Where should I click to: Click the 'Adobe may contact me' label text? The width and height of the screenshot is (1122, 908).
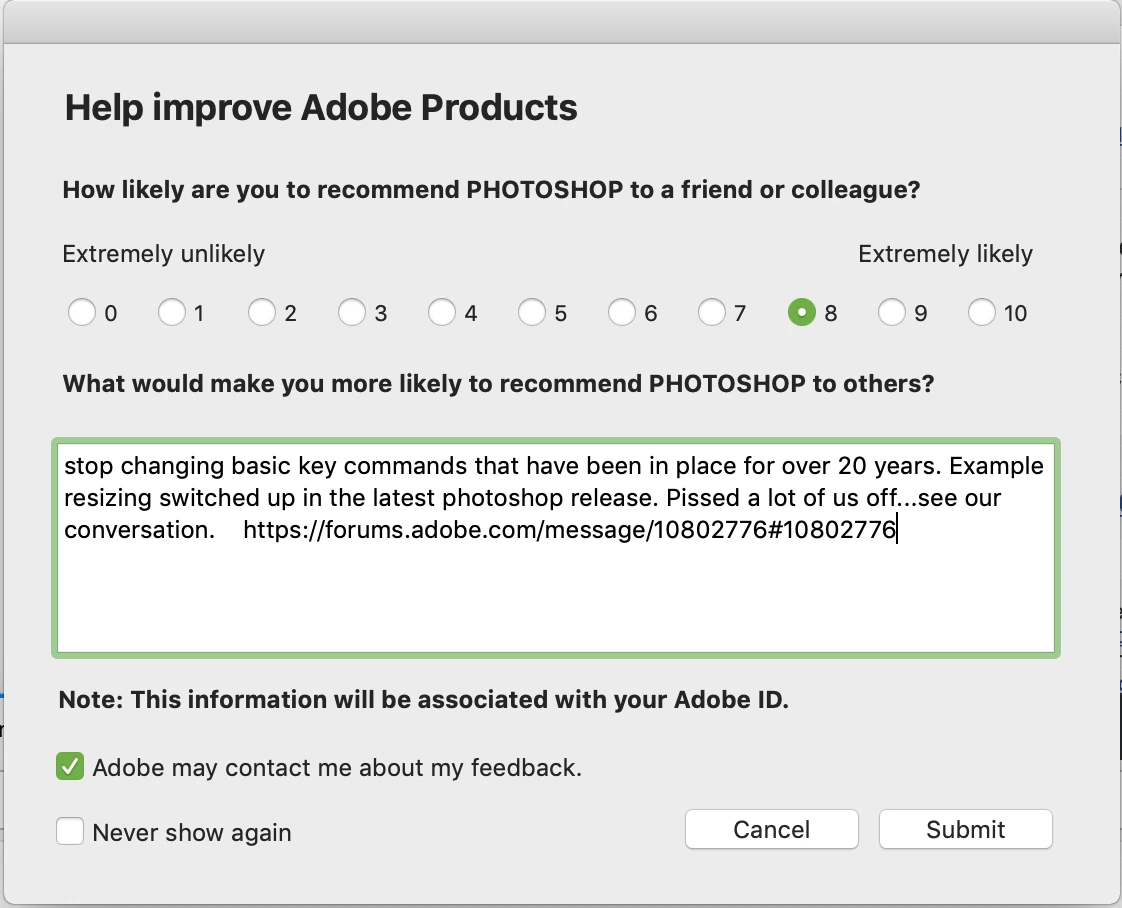pyautogui.click(x=337, y=768)
